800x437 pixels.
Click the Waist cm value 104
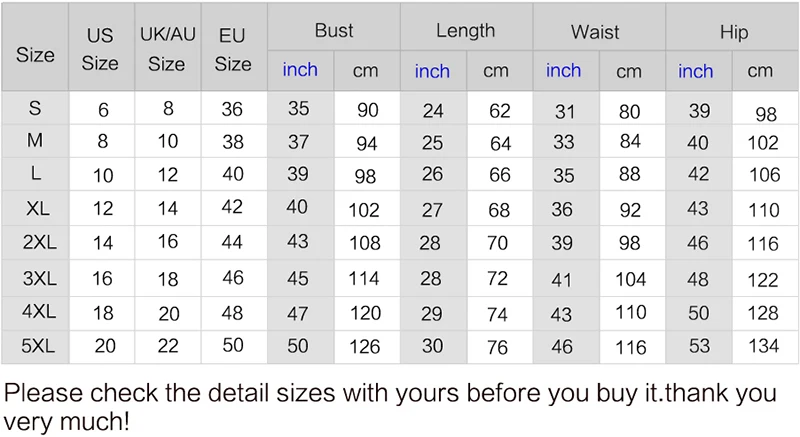[x=630, y=279]
